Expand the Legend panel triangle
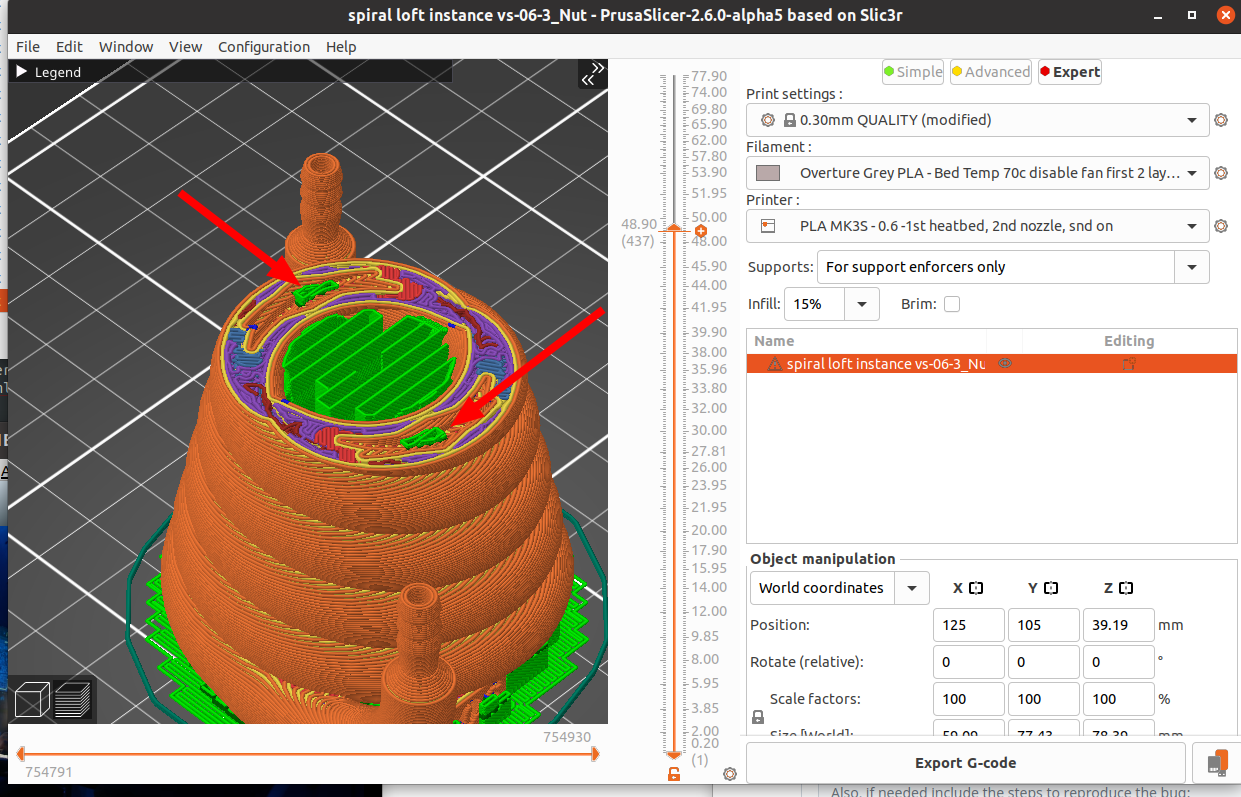The width and height of the screenshot is (1241, 797). pos(23,72)
